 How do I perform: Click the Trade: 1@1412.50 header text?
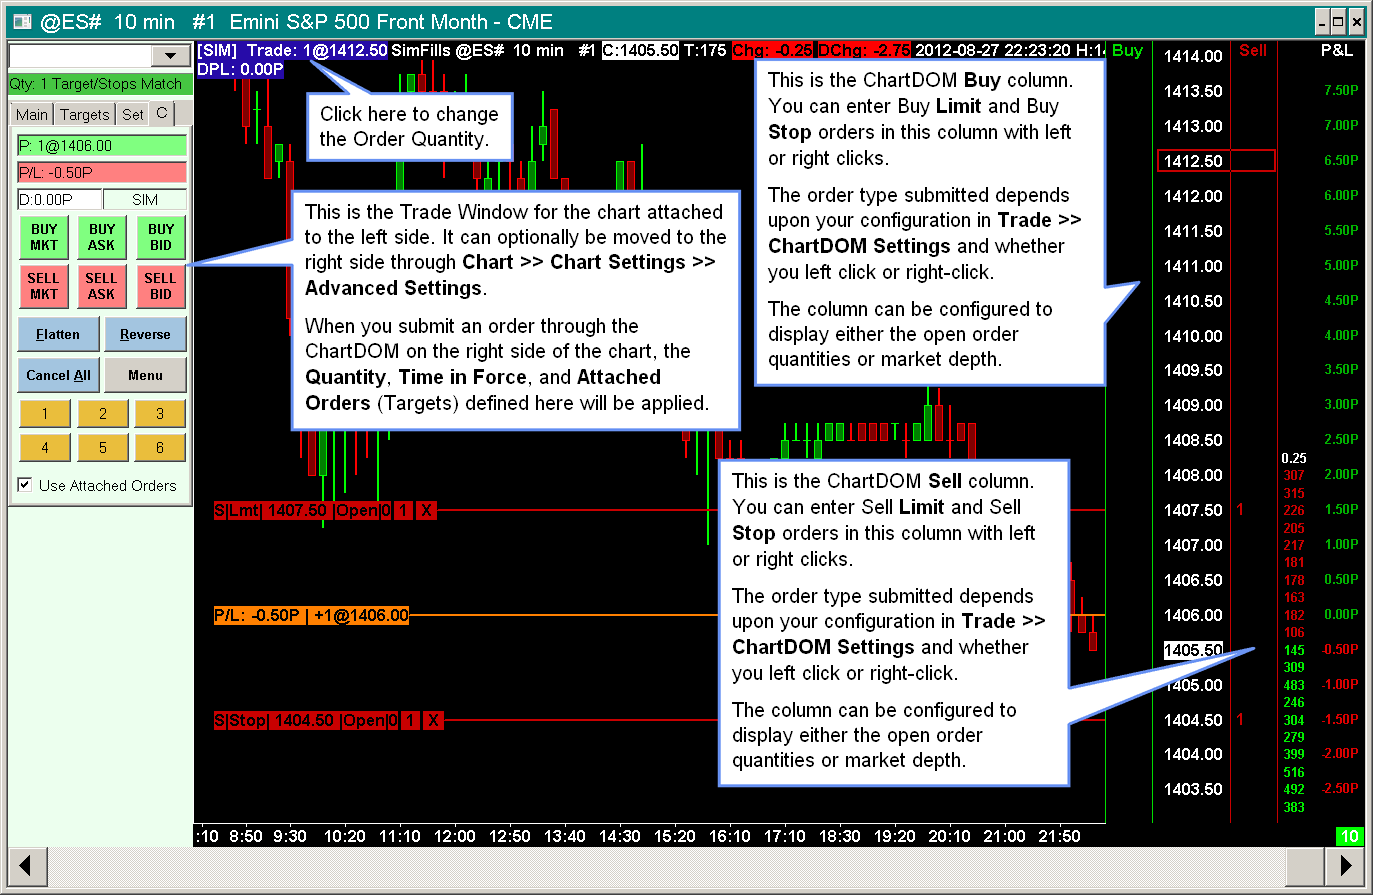click(x=316, y=50)
